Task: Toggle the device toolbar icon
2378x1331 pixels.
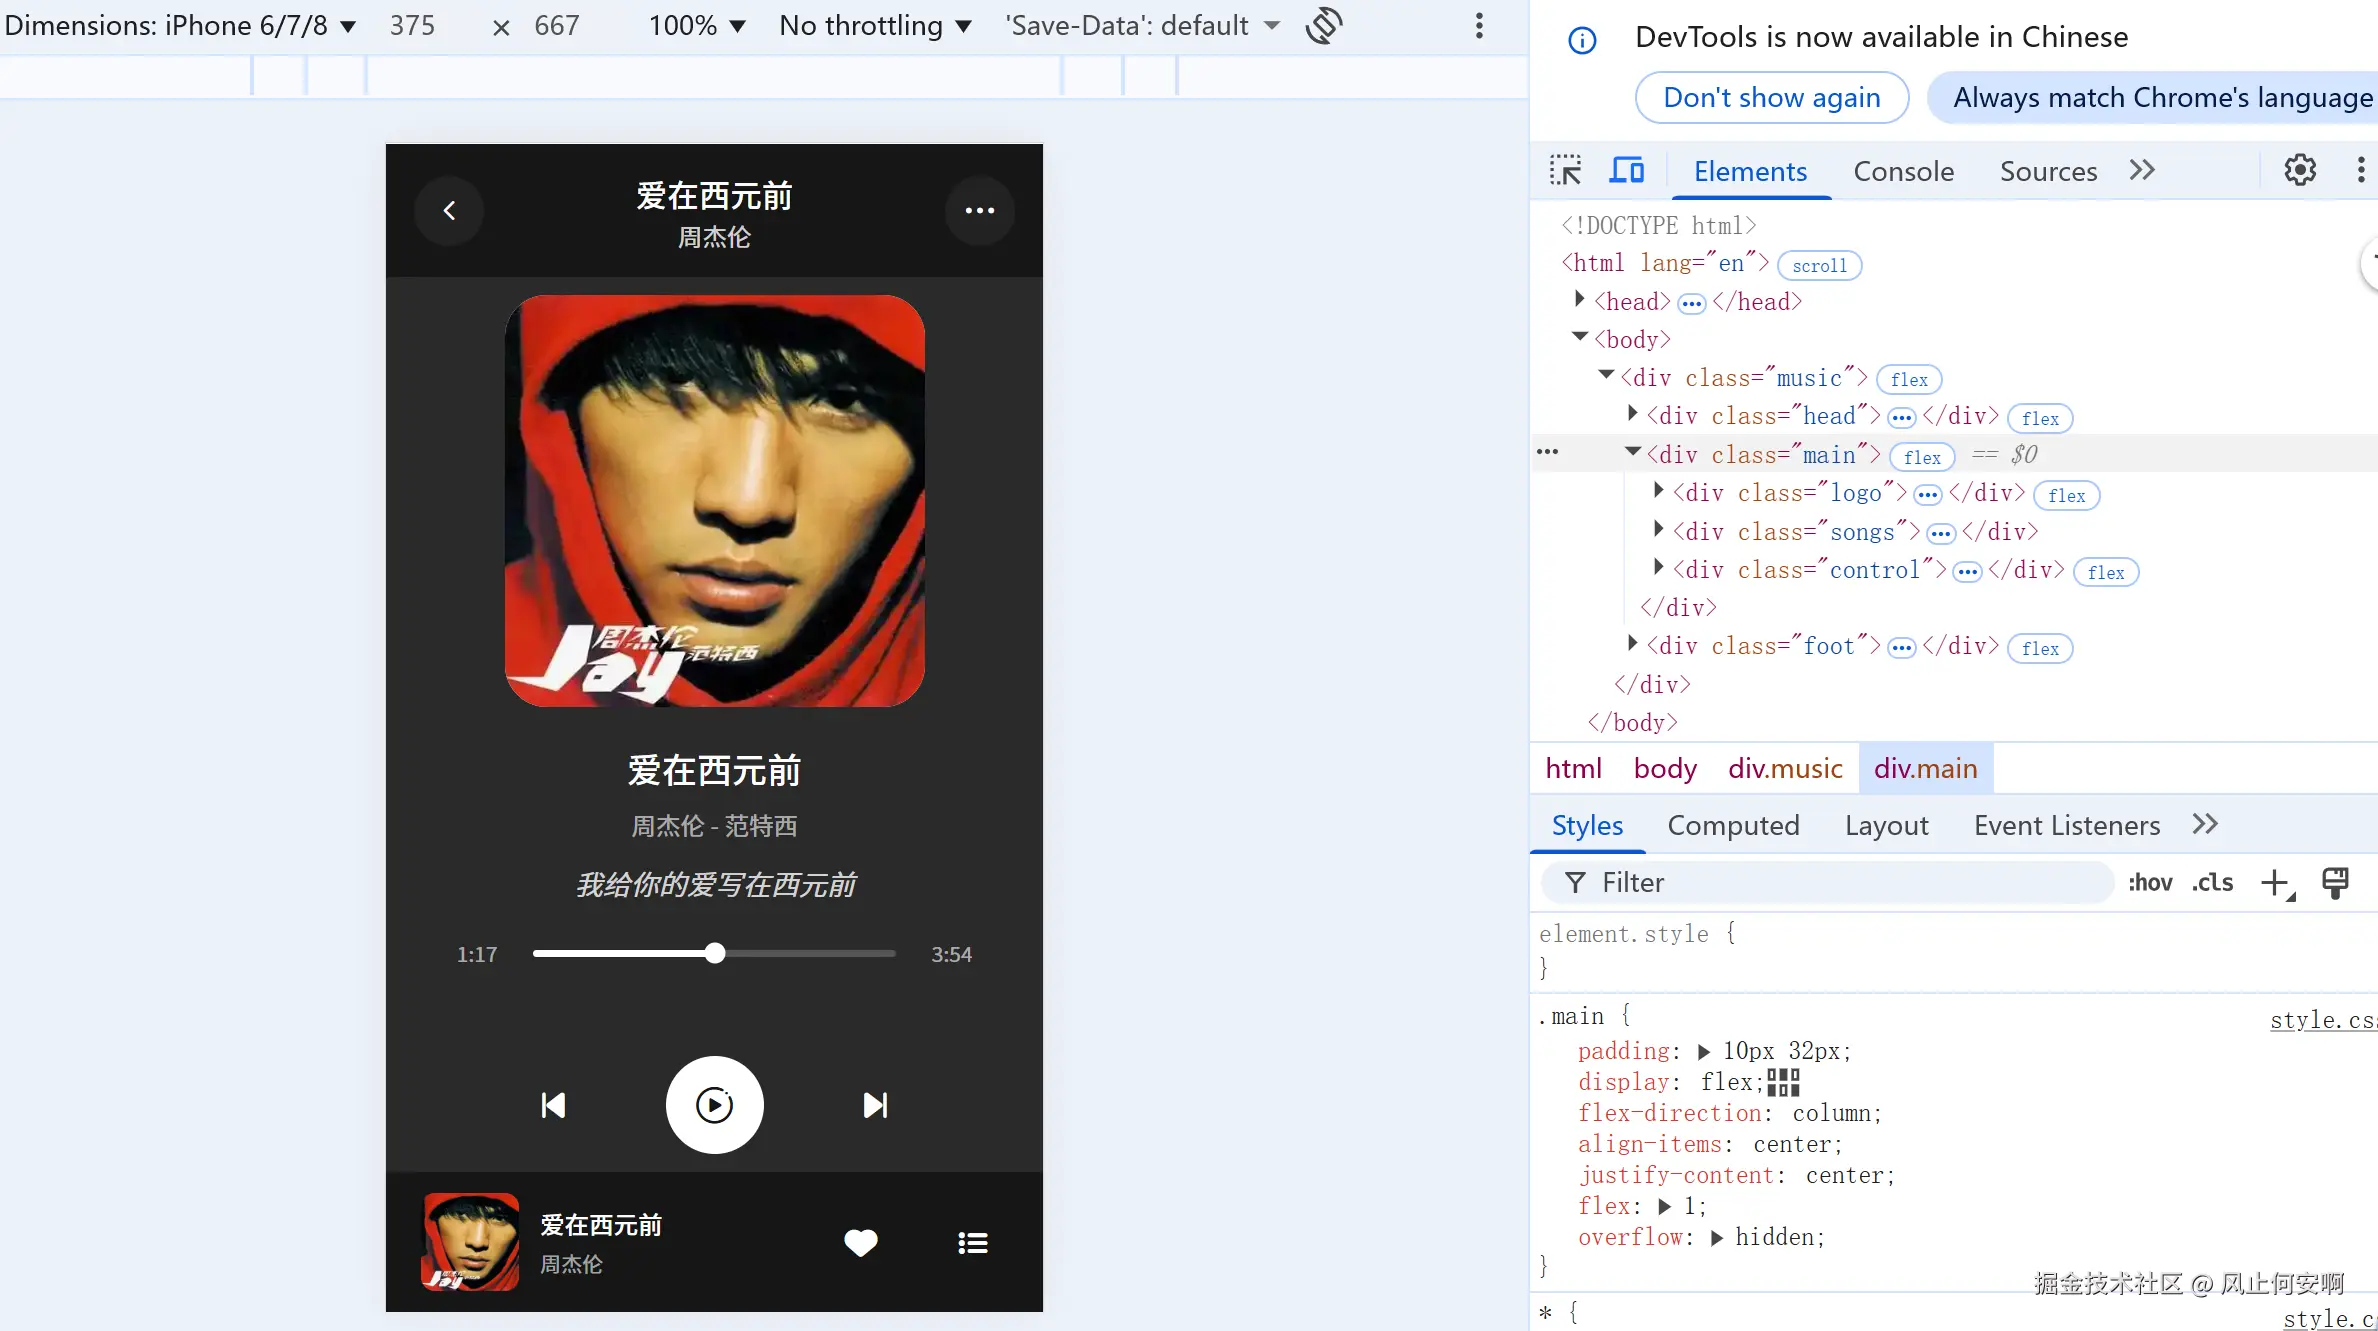Action: [1626, 171]
